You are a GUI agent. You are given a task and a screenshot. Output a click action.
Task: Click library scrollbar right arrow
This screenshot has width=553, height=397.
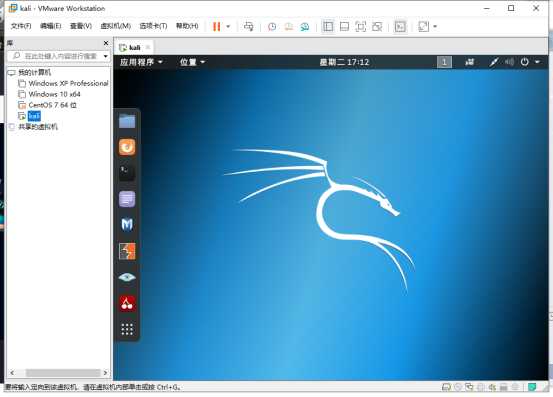105,373
